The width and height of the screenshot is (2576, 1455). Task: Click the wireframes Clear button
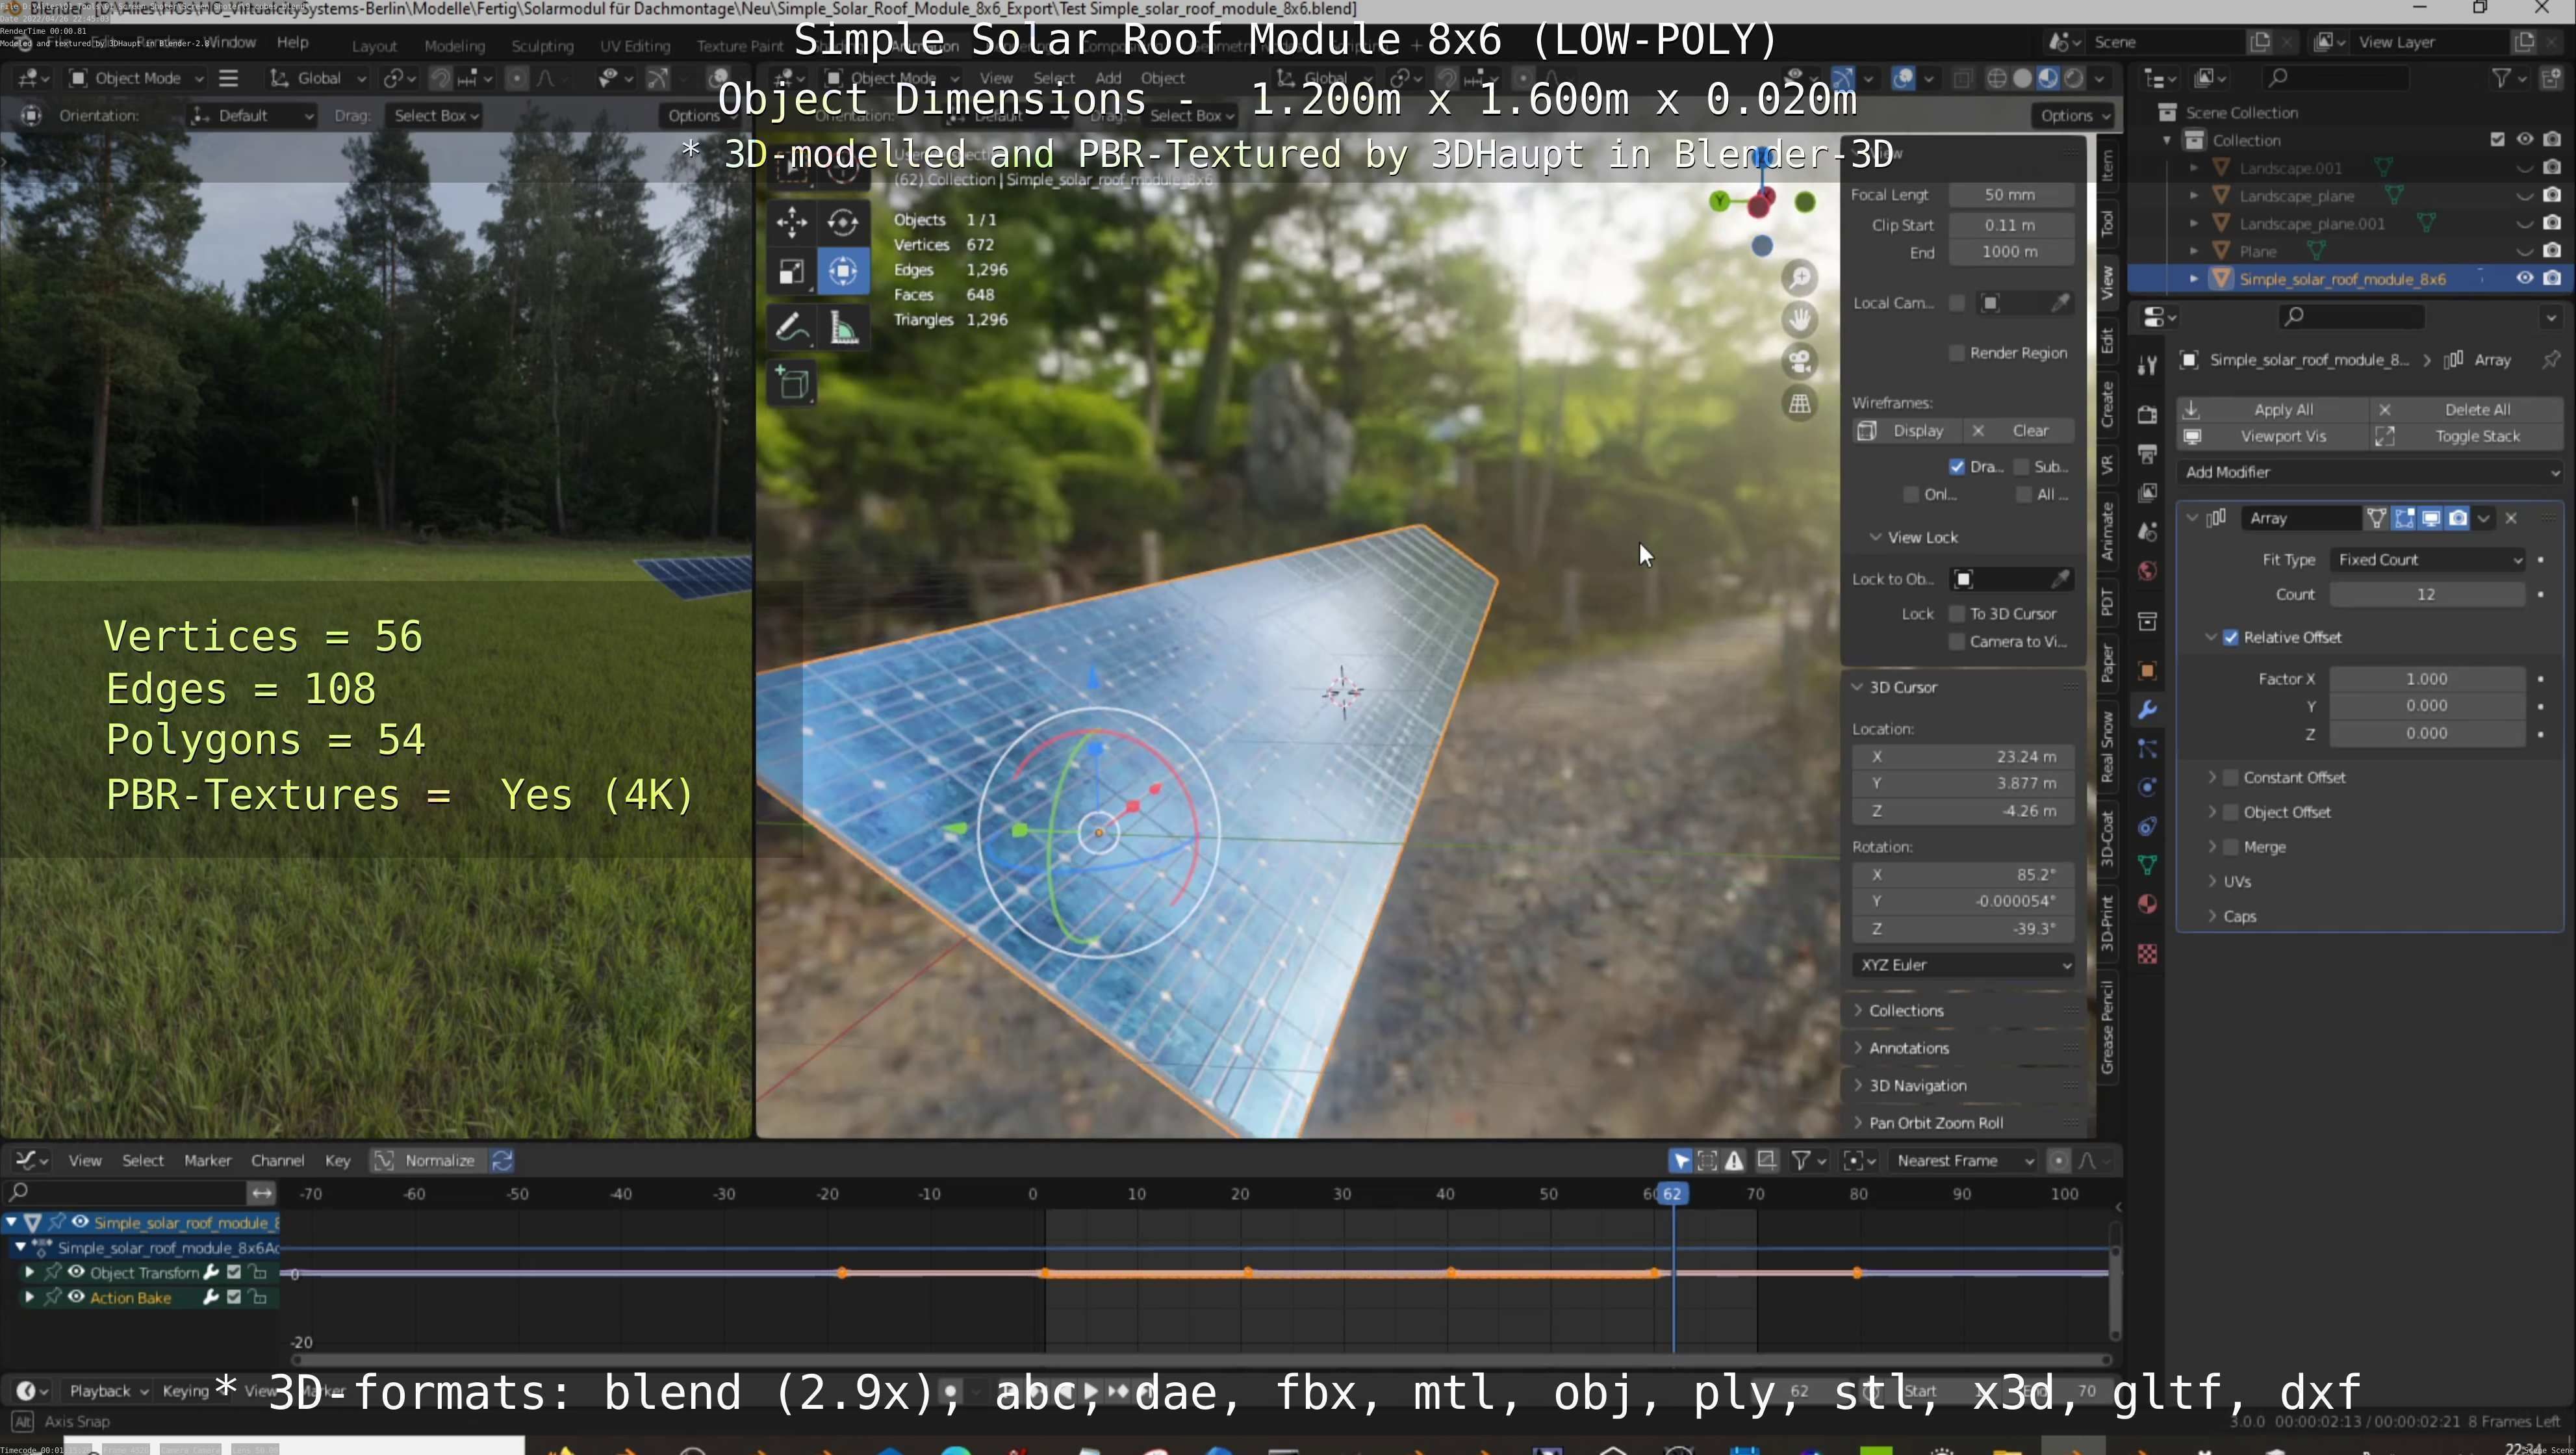point(2020,431)
